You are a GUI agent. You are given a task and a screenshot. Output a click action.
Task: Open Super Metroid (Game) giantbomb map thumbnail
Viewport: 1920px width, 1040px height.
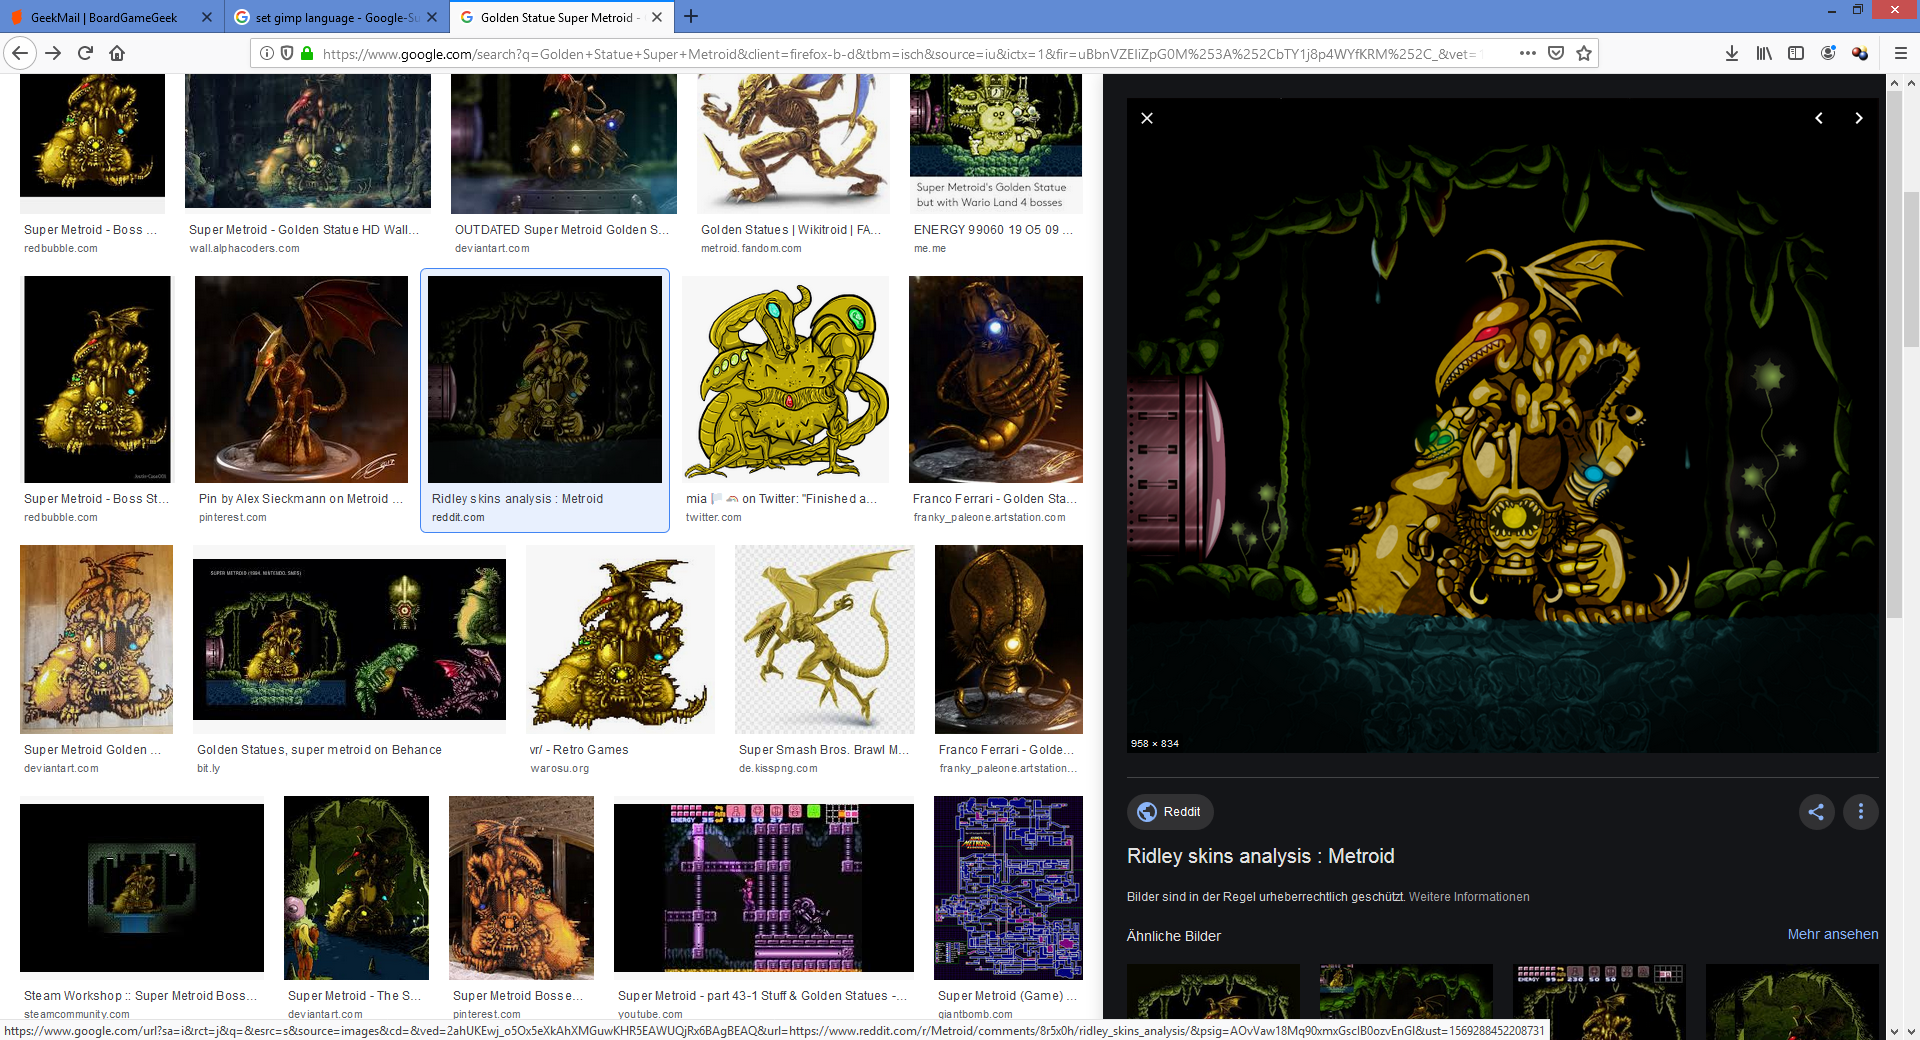[1008, 888]
